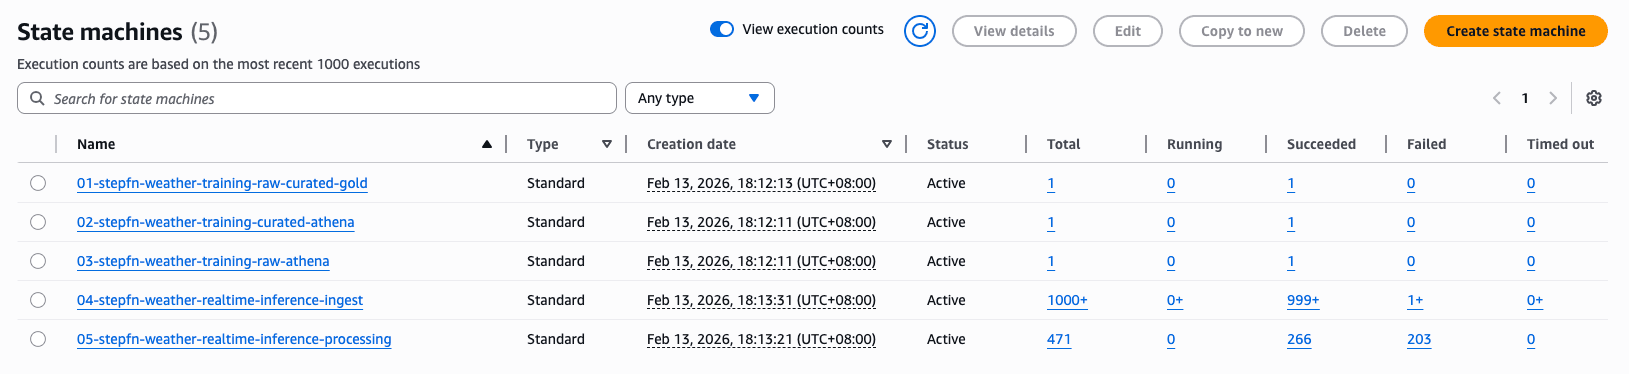This screenshot has width=1629, height=374.
Task: Select radio for 02-stepfn-weather-training-curated-athena
Action: click(38, 222)
